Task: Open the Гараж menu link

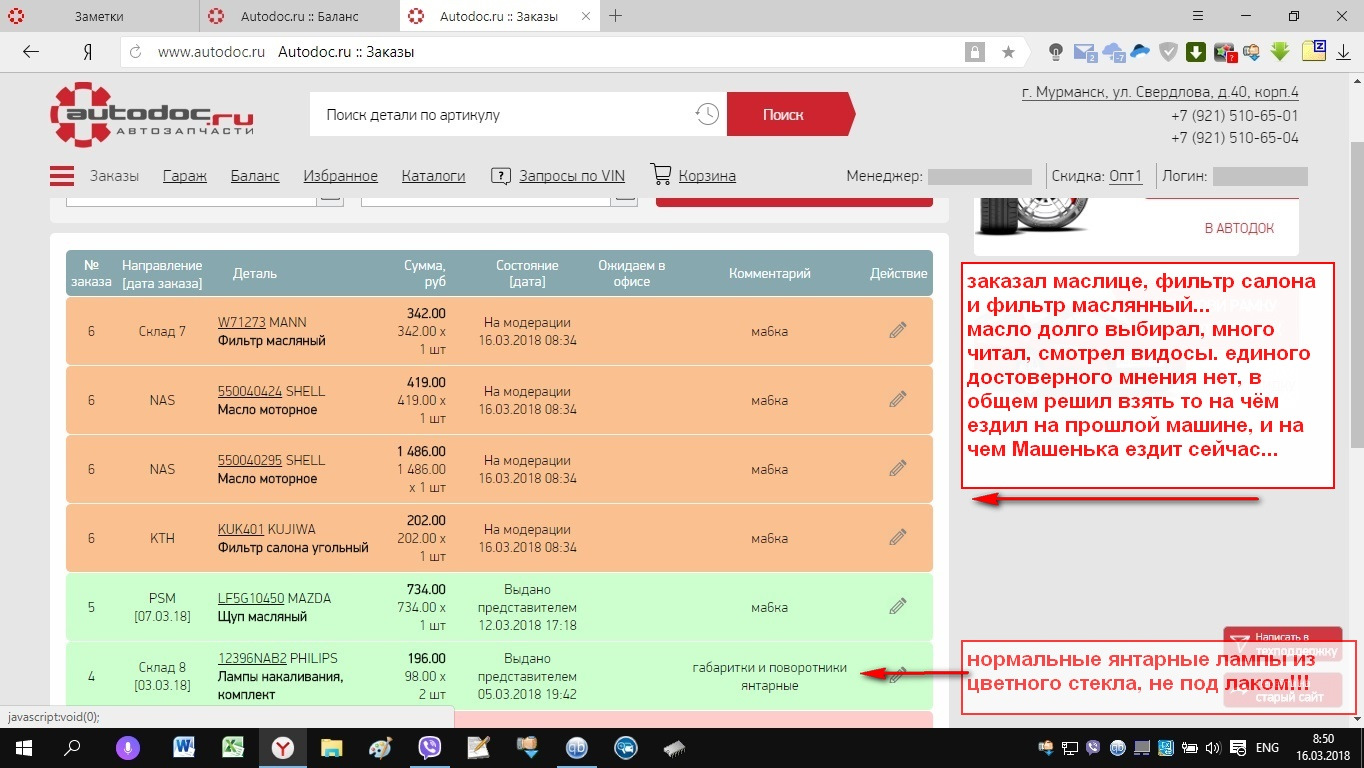Action: point(185,176)
